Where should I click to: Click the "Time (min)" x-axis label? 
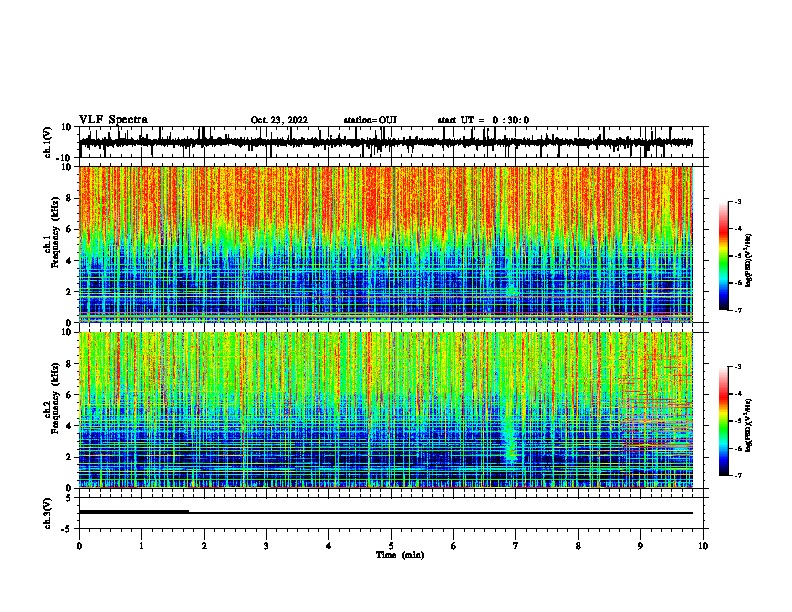(400, 555)
